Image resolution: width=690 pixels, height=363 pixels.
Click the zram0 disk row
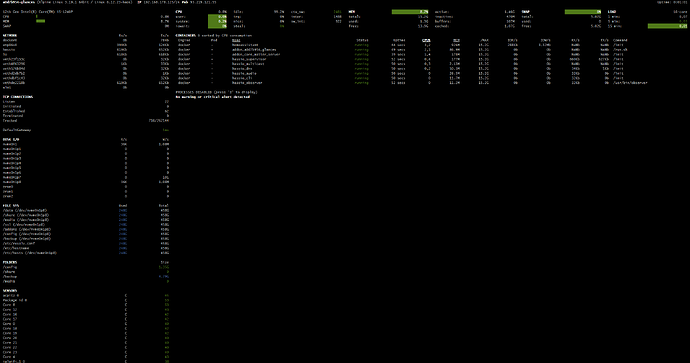[86, 187]
